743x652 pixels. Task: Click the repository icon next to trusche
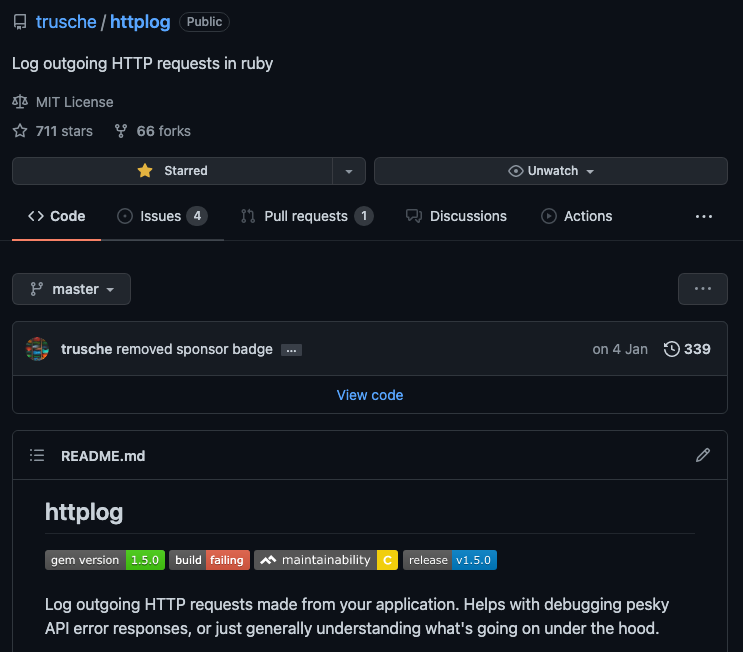tap(20, 22)
